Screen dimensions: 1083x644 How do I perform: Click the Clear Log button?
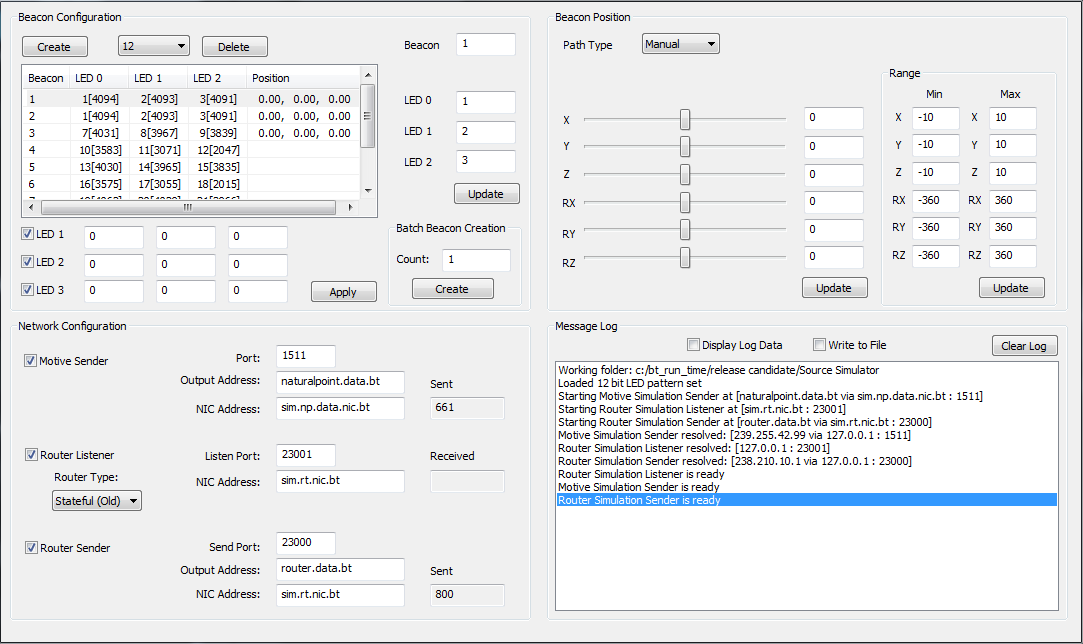[1023, 346]
